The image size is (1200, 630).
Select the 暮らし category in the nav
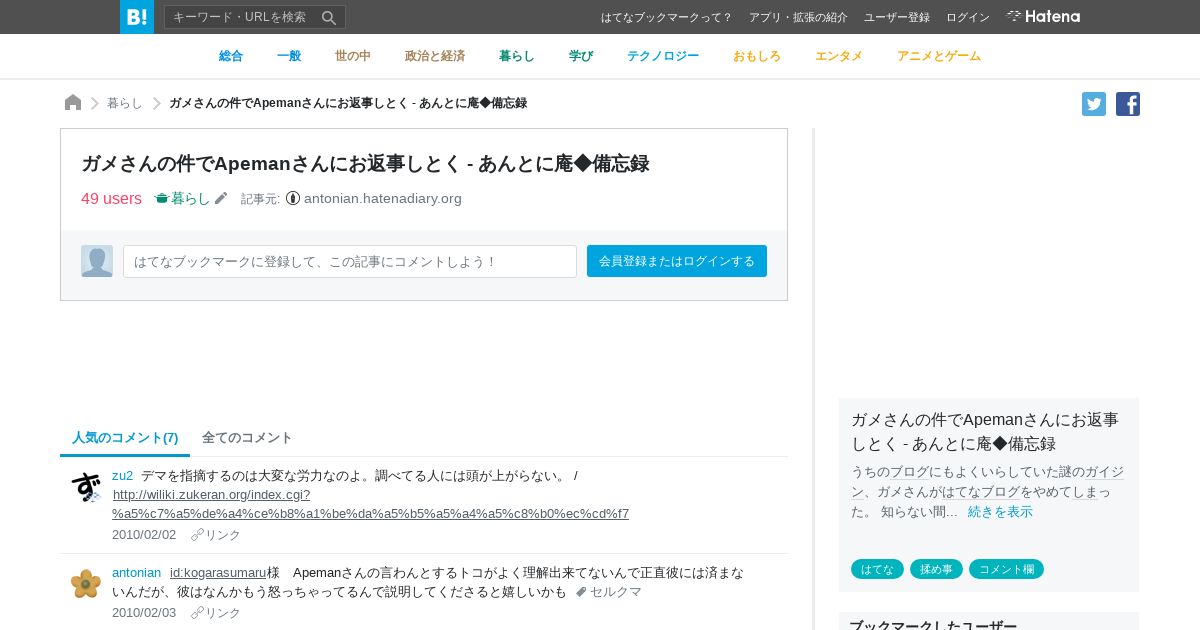pos(517,56)
